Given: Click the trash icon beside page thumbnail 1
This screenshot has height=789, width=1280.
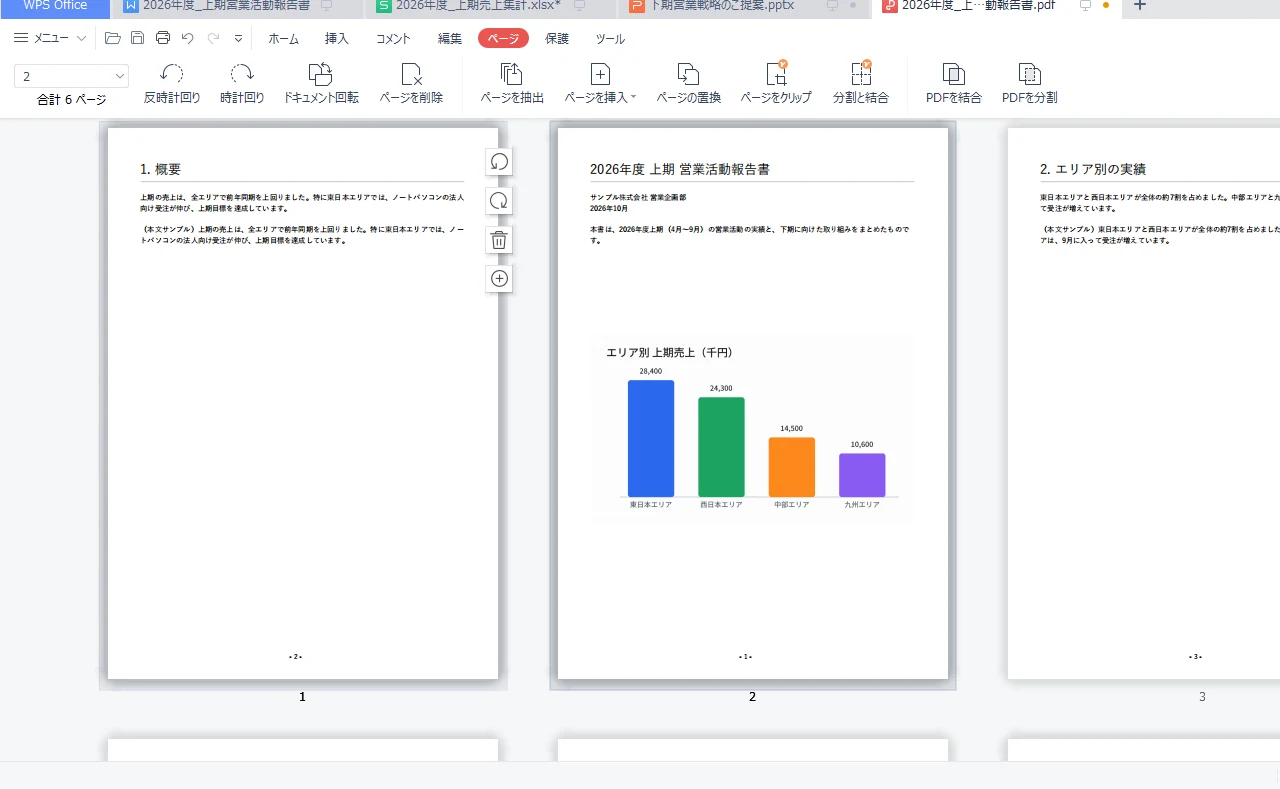Looking at the screenshot, I should point(499,240).
